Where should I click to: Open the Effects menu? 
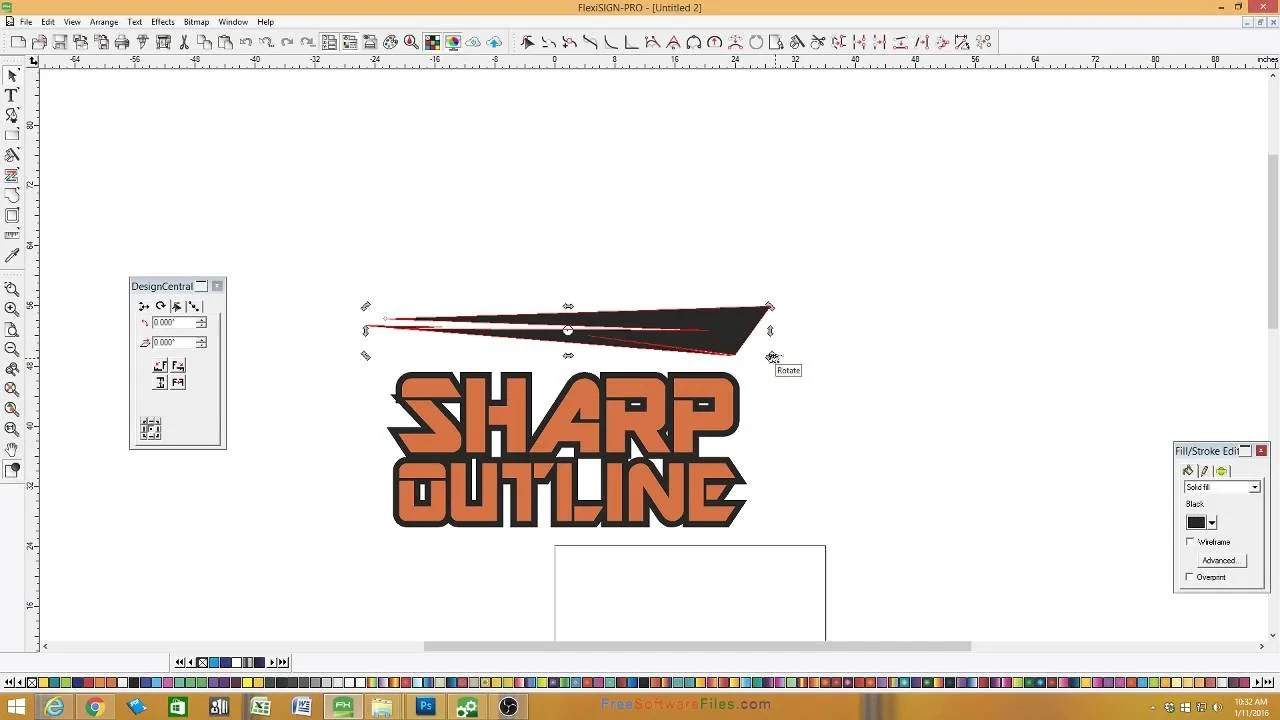pyautogui.click(x=163, y=22)
